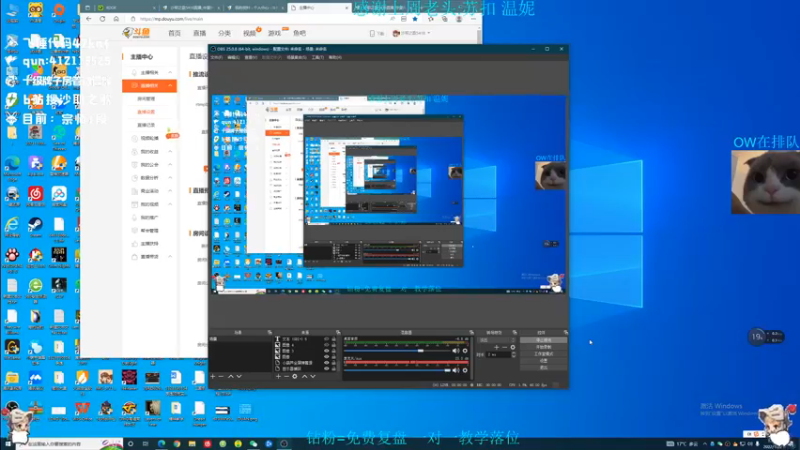Viewport: 800px width, 450px height.
Task: Open the Steam shortcut on the desktop
Action: click(x=35, y=227)
